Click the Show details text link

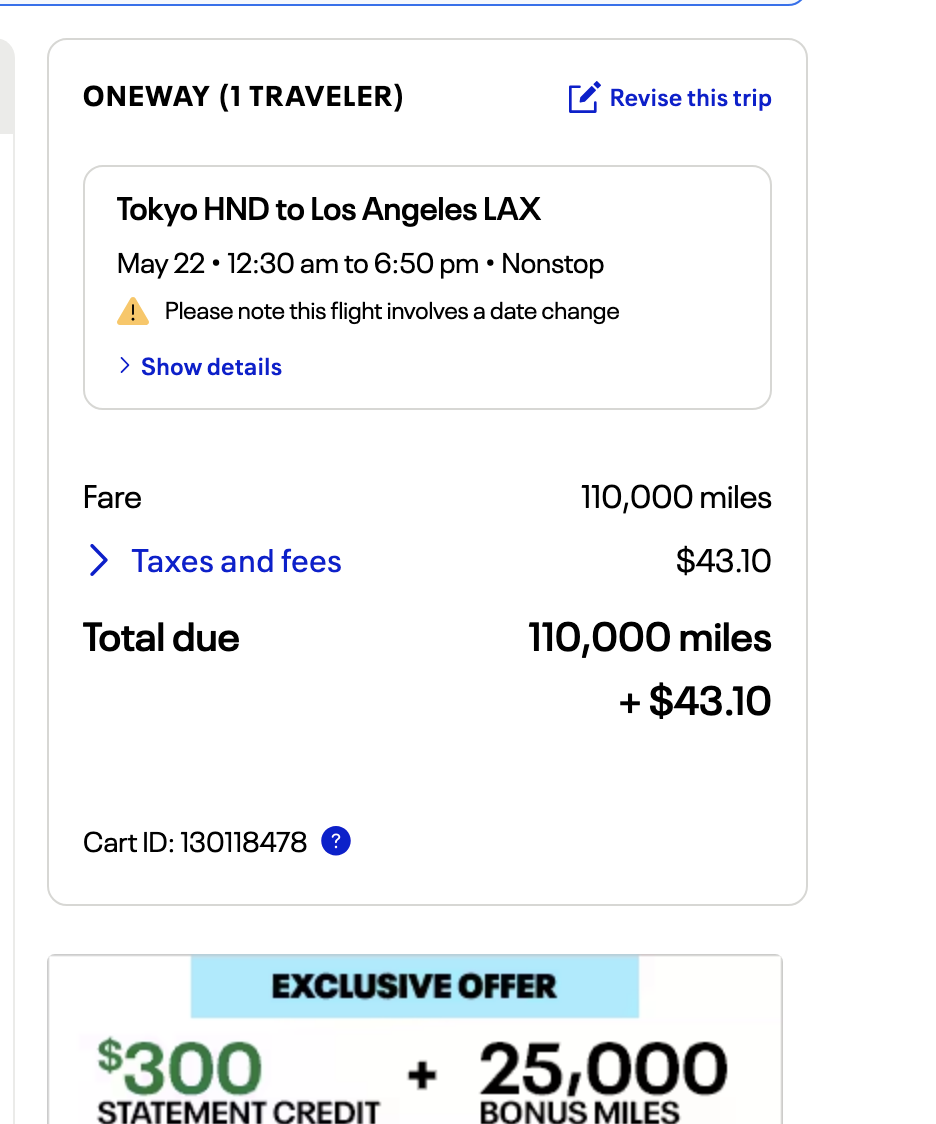click(x=211, y=367)
